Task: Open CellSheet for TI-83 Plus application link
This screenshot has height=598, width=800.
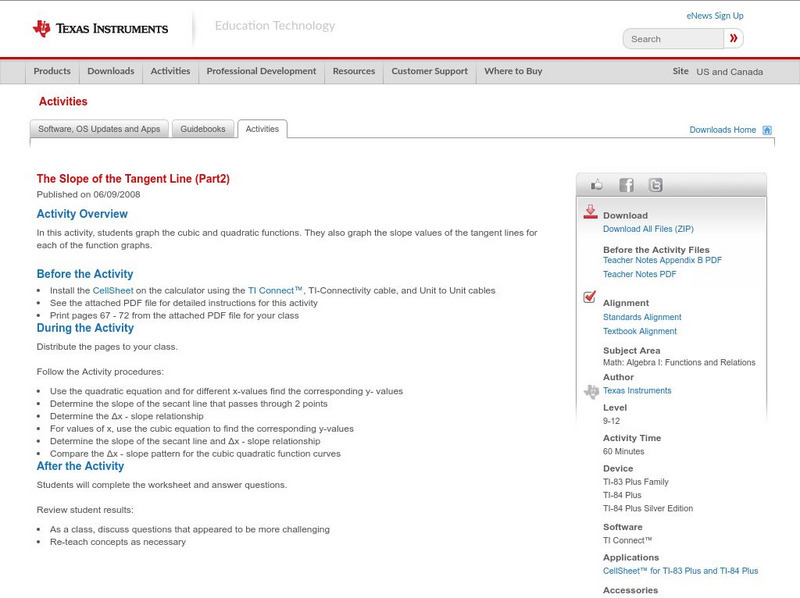Action: [x=680, y=571]
